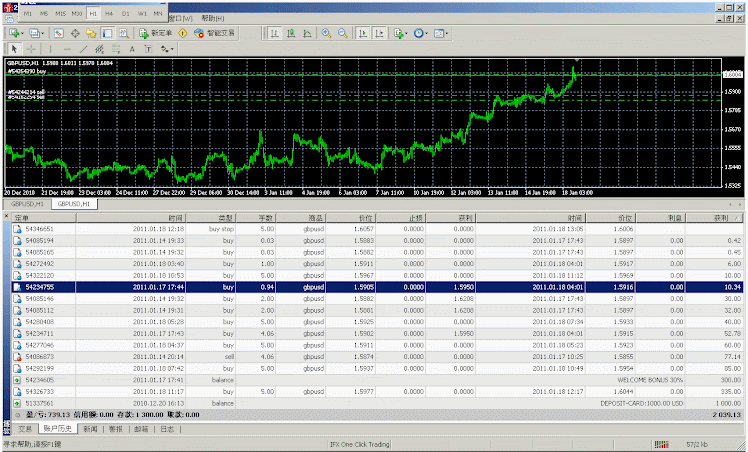Click the 新定单 new order button
Viewport: 748px width, 452px height.
(x=156, y=33)
